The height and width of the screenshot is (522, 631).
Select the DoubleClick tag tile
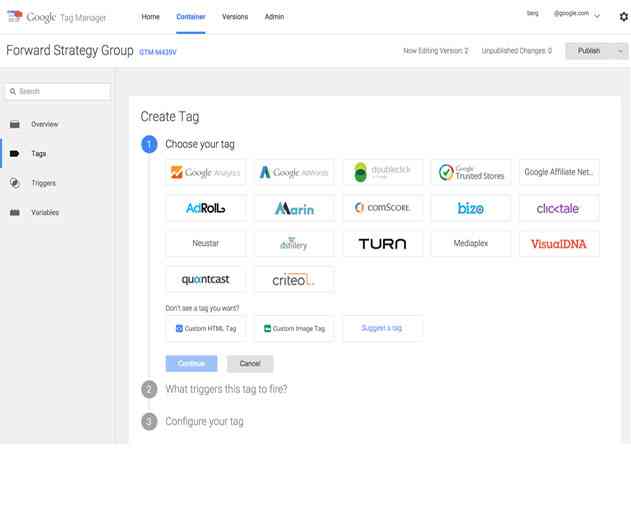(383, 172)
